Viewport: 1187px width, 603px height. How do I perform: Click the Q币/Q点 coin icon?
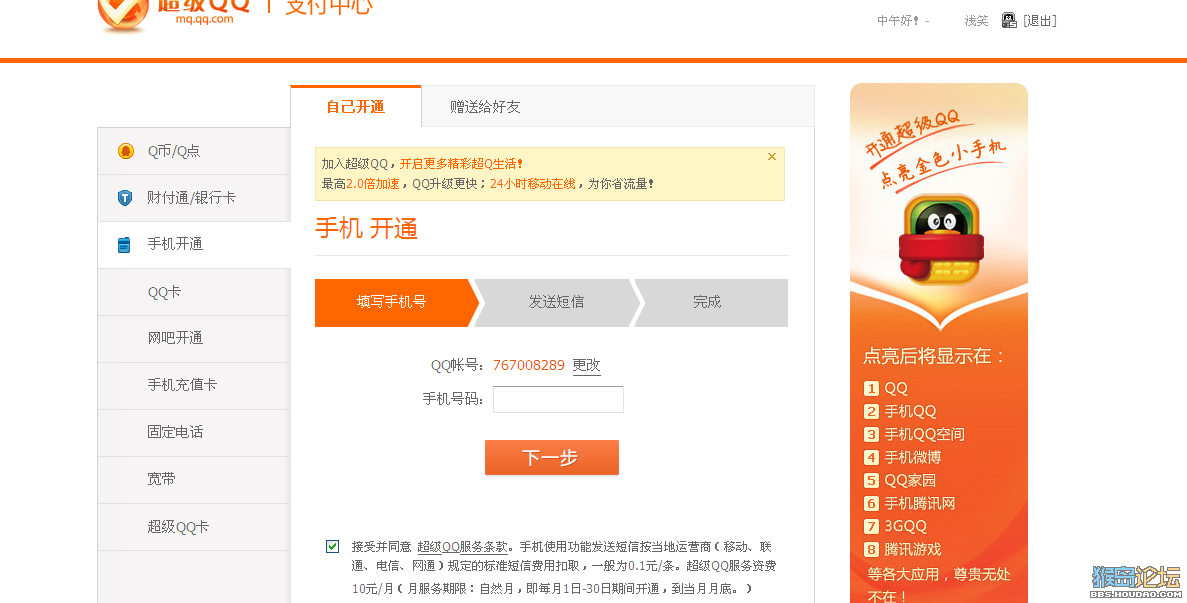click(126, 151)
